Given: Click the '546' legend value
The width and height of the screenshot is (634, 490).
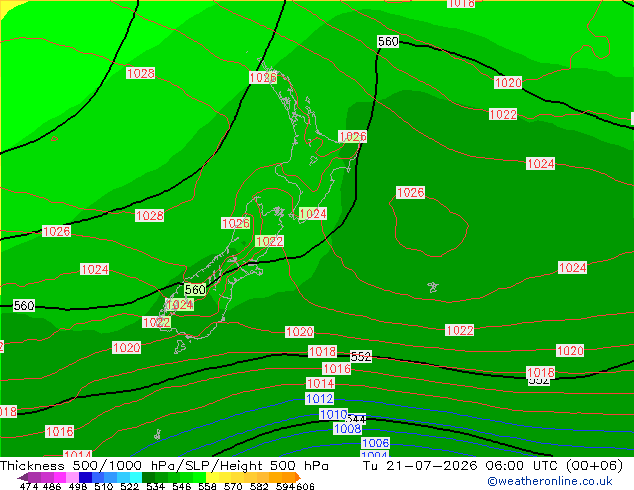Looking at the screenshot, I should point(182,486).
